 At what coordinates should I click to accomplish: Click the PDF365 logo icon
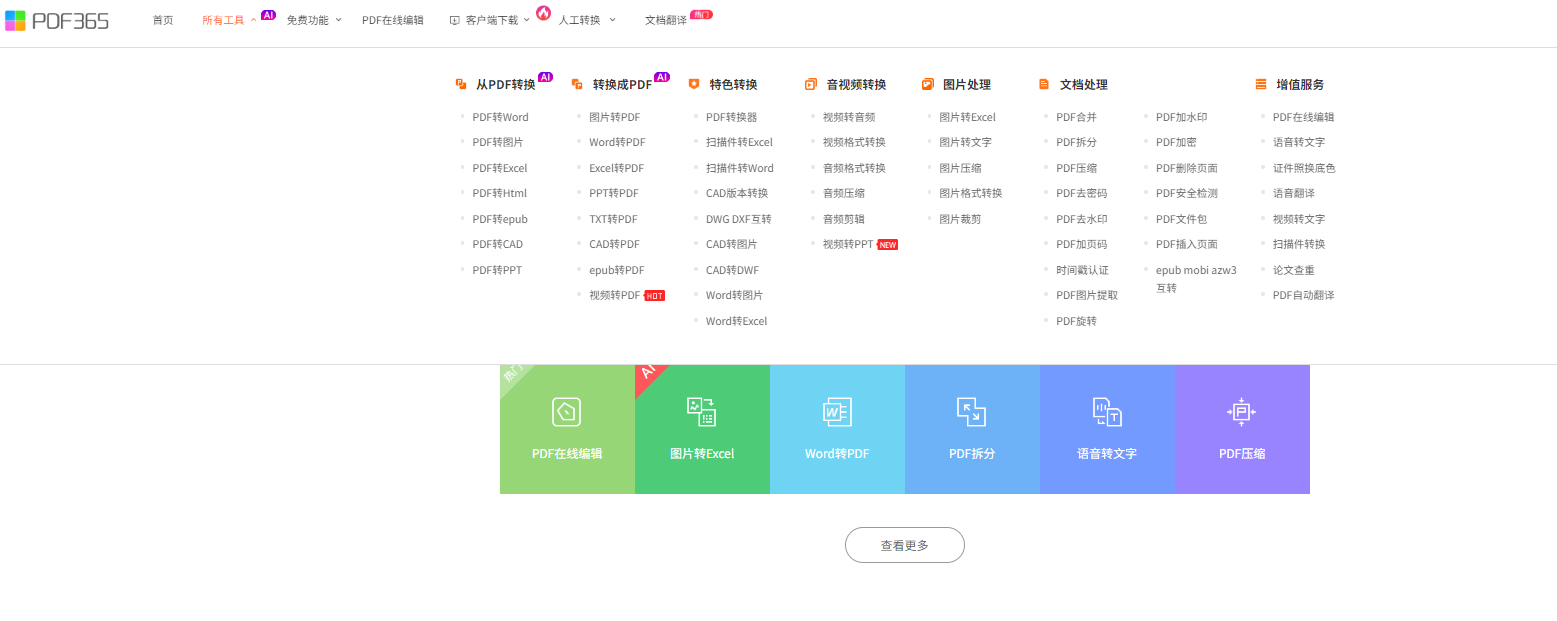pos(15,21)
